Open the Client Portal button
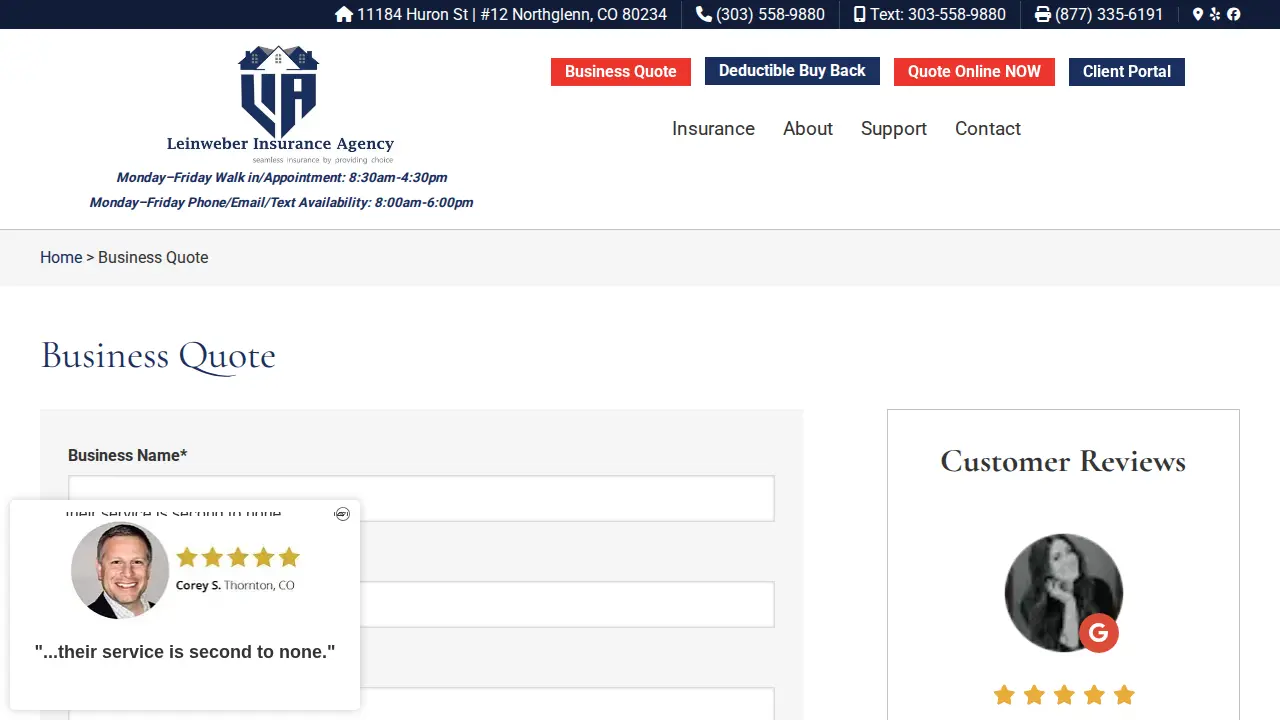The height and width of the screenshot is (720, 1280). click(x=1127, y=71)
